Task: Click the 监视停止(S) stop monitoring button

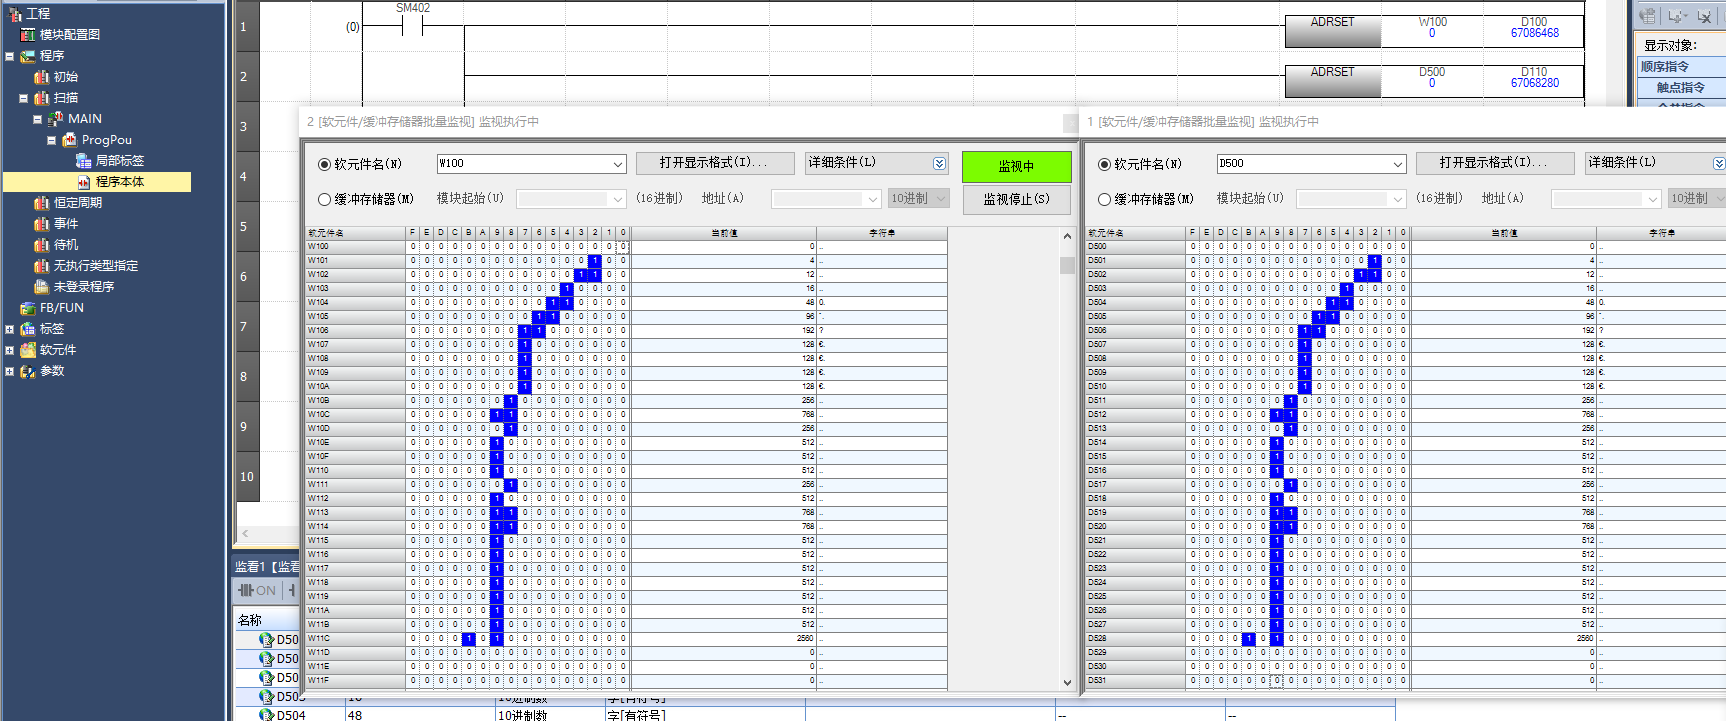Action: (1016, 200)
